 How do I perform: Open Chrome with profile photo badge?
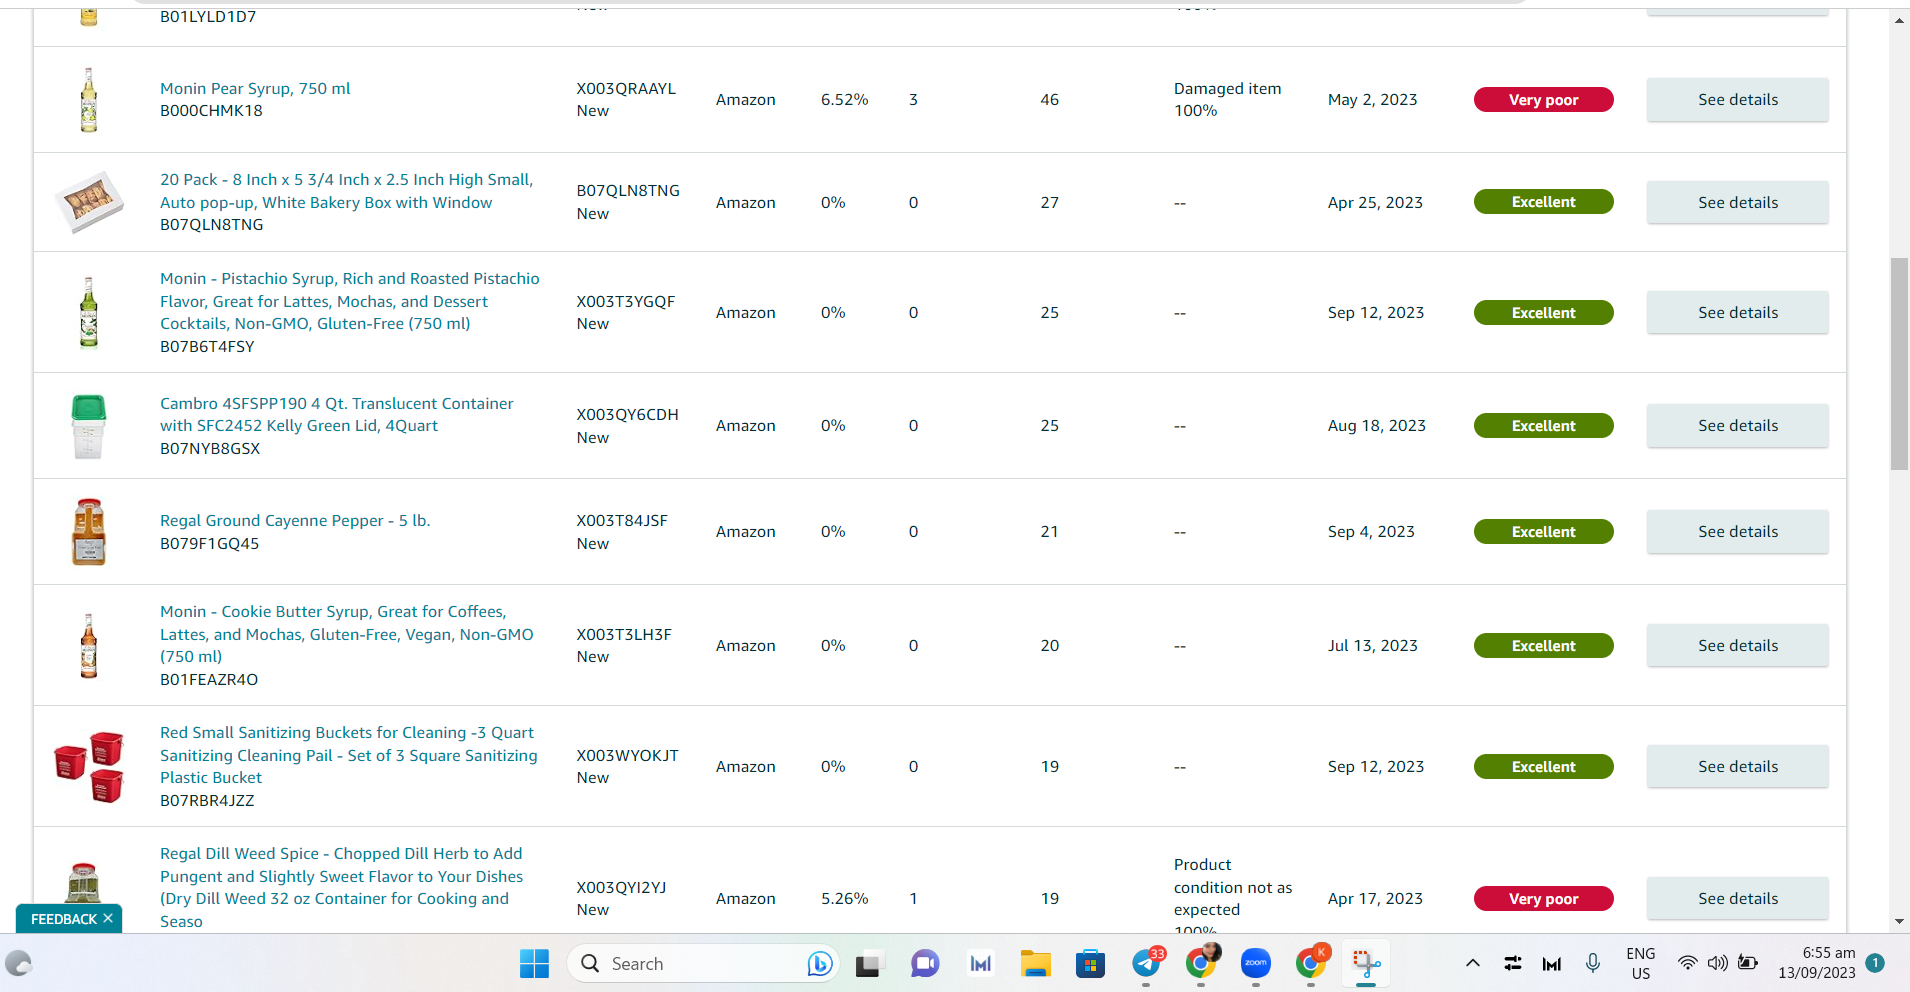click(1201, 963)
